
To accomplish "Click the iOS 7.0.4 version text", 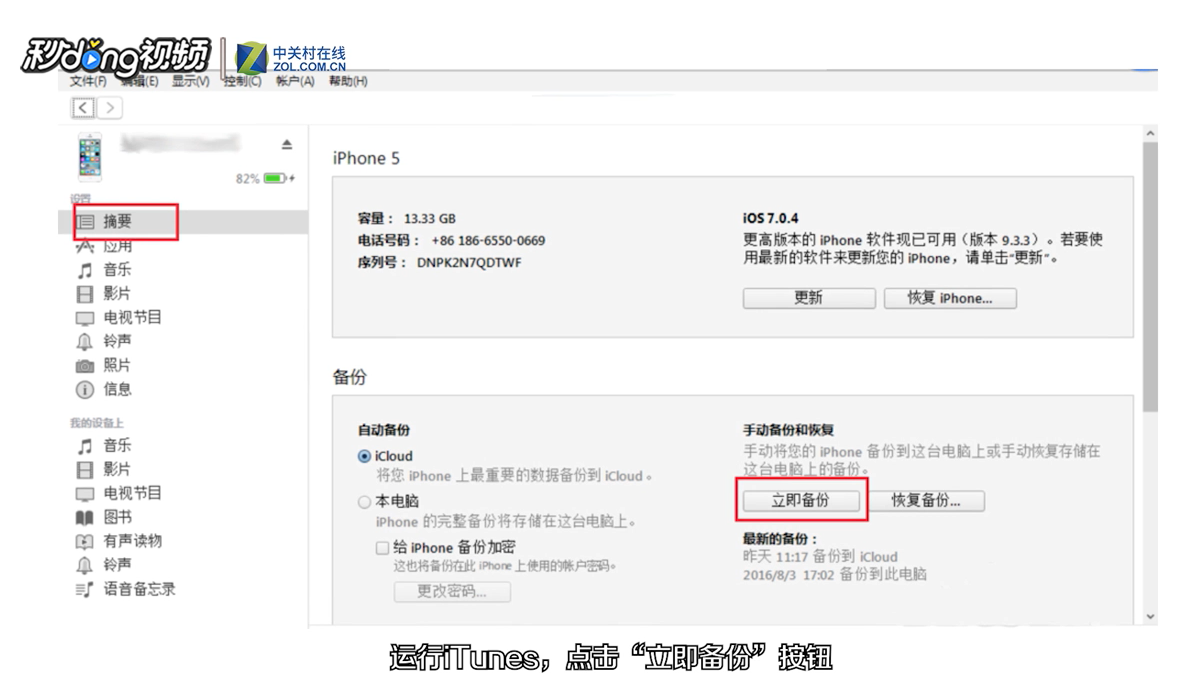I will tap(771, 219).
